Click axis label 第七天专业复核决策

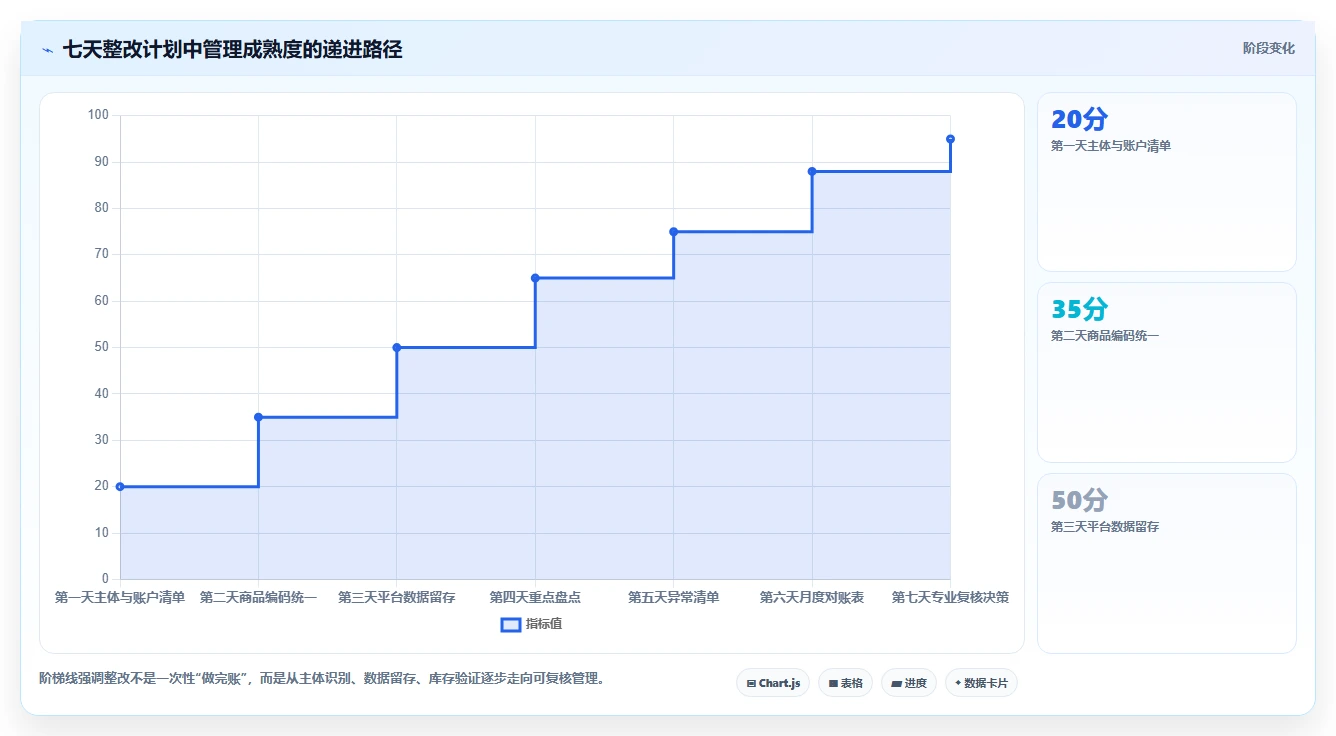(x=950, y=598)
